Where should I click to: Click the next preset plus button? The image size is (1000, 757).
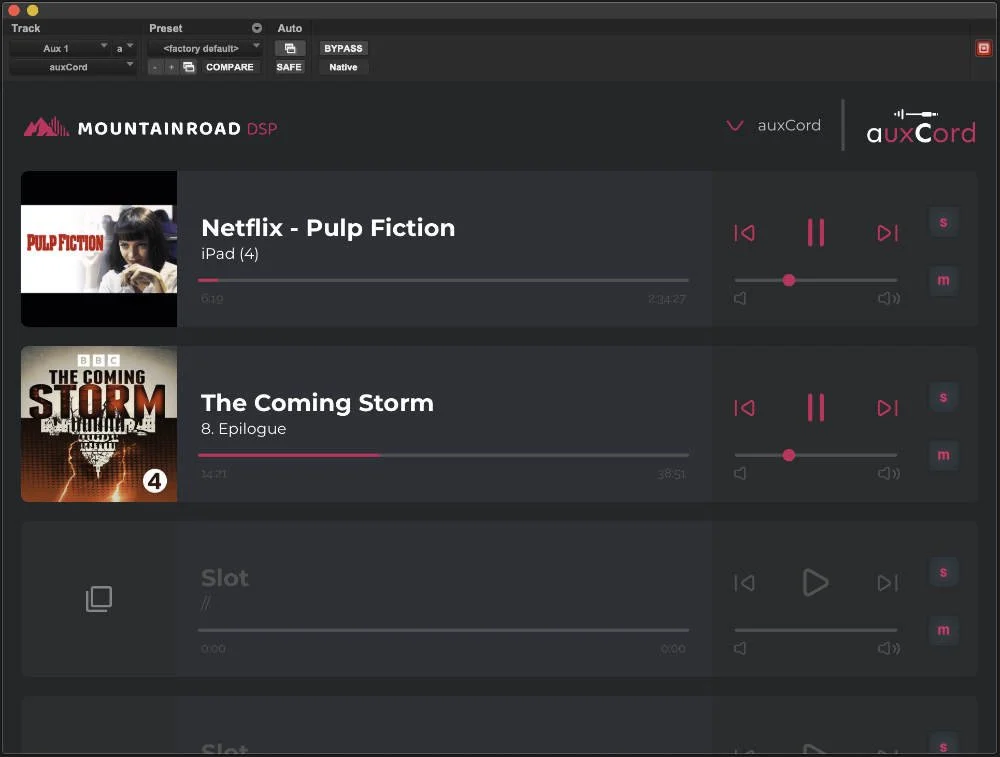[x=171, y=67]
